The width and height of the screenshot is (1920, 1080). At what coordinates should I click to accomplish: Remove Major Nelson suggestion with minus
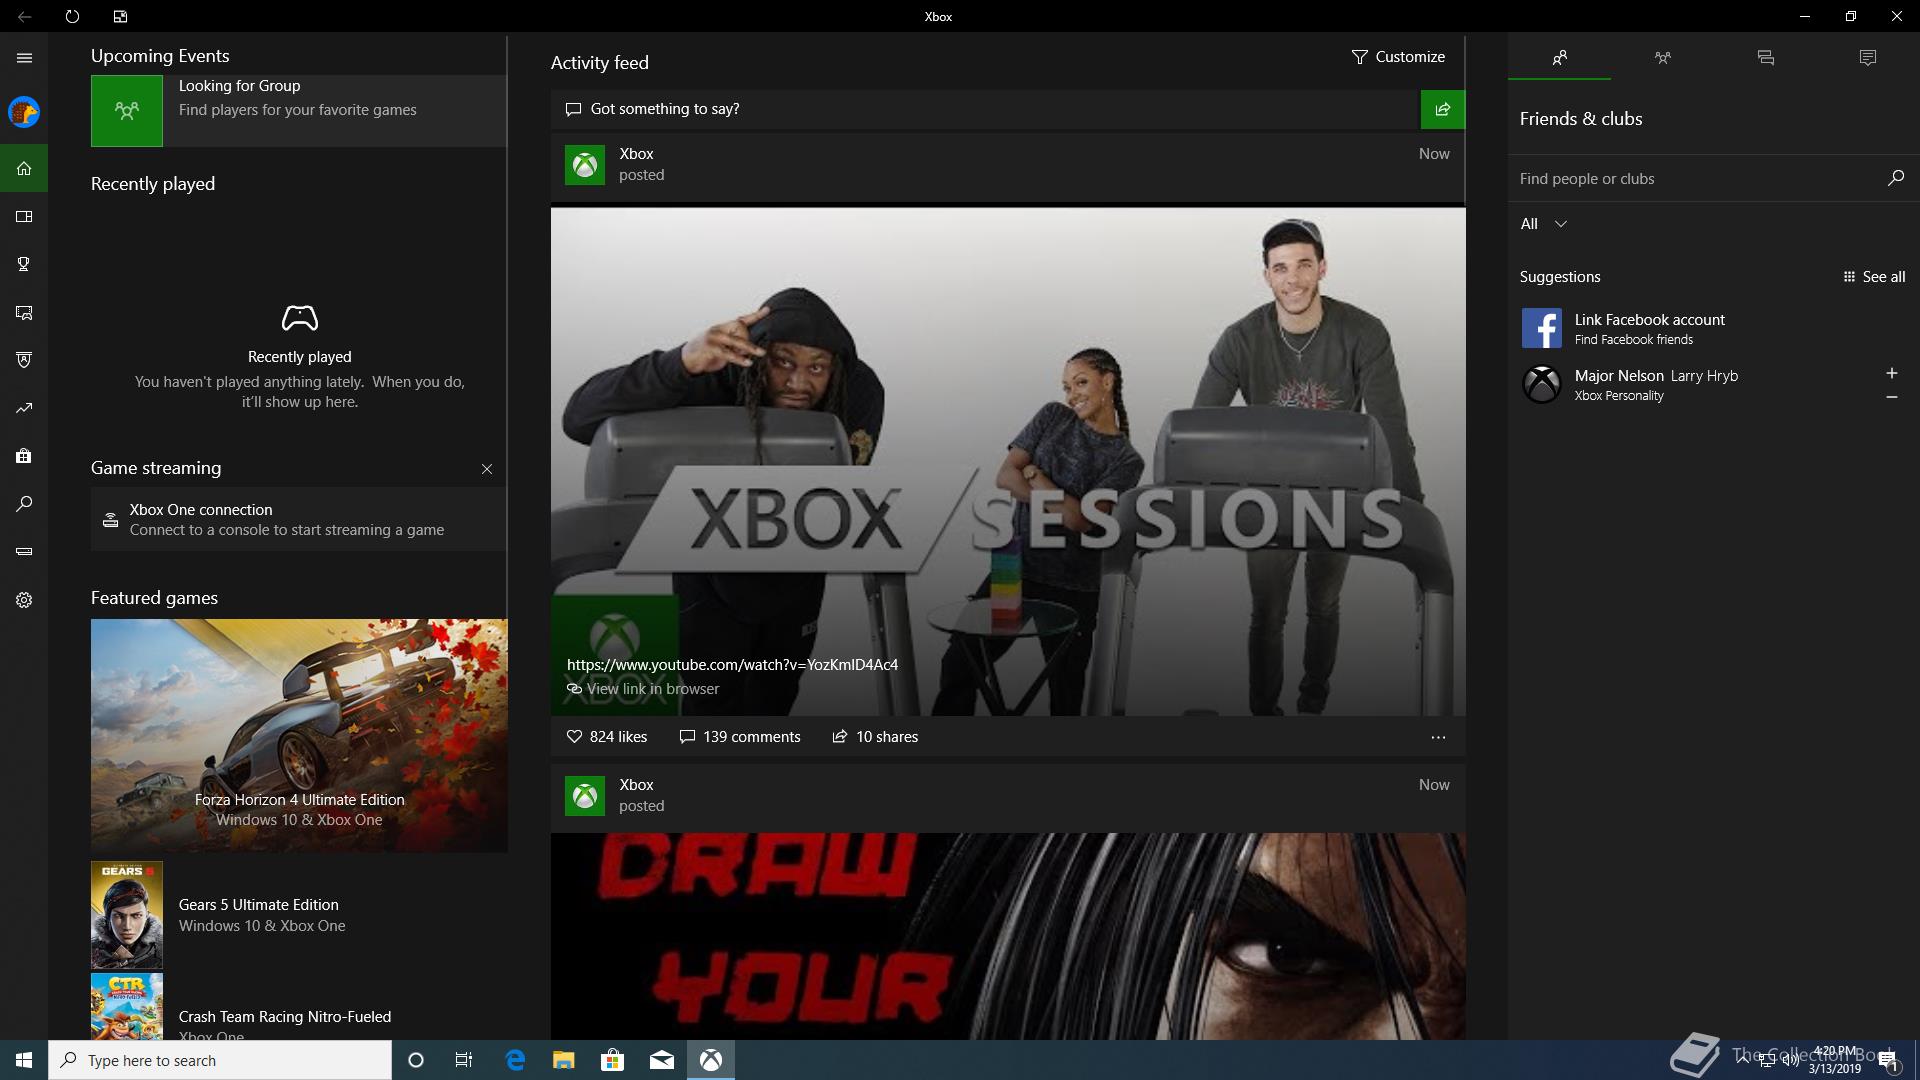[x=1891, y=397]
